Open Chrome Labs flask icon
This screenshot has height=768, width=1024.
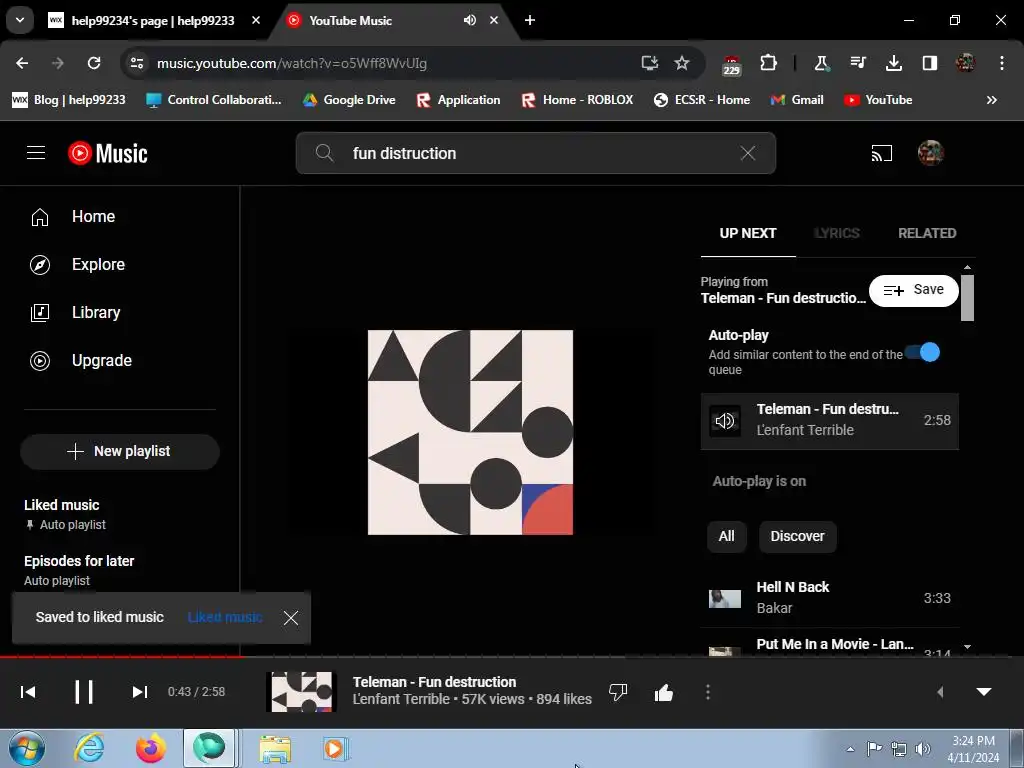(821, 63)
